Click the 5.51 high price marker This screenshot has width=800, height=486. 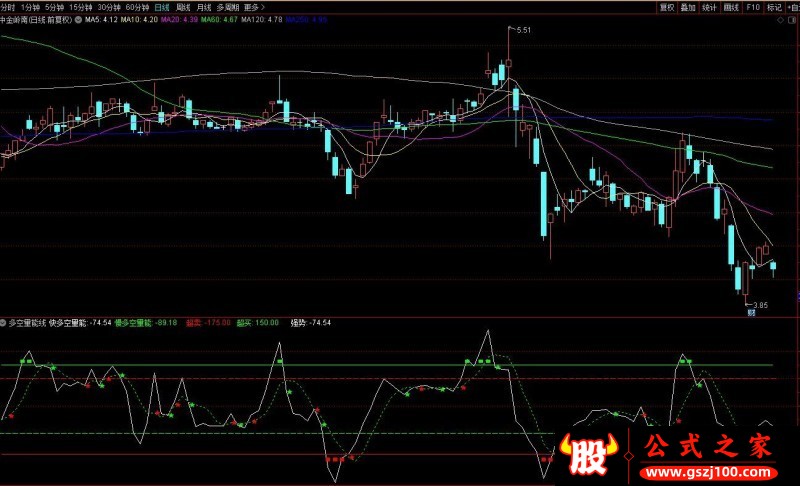coord(521,32)
